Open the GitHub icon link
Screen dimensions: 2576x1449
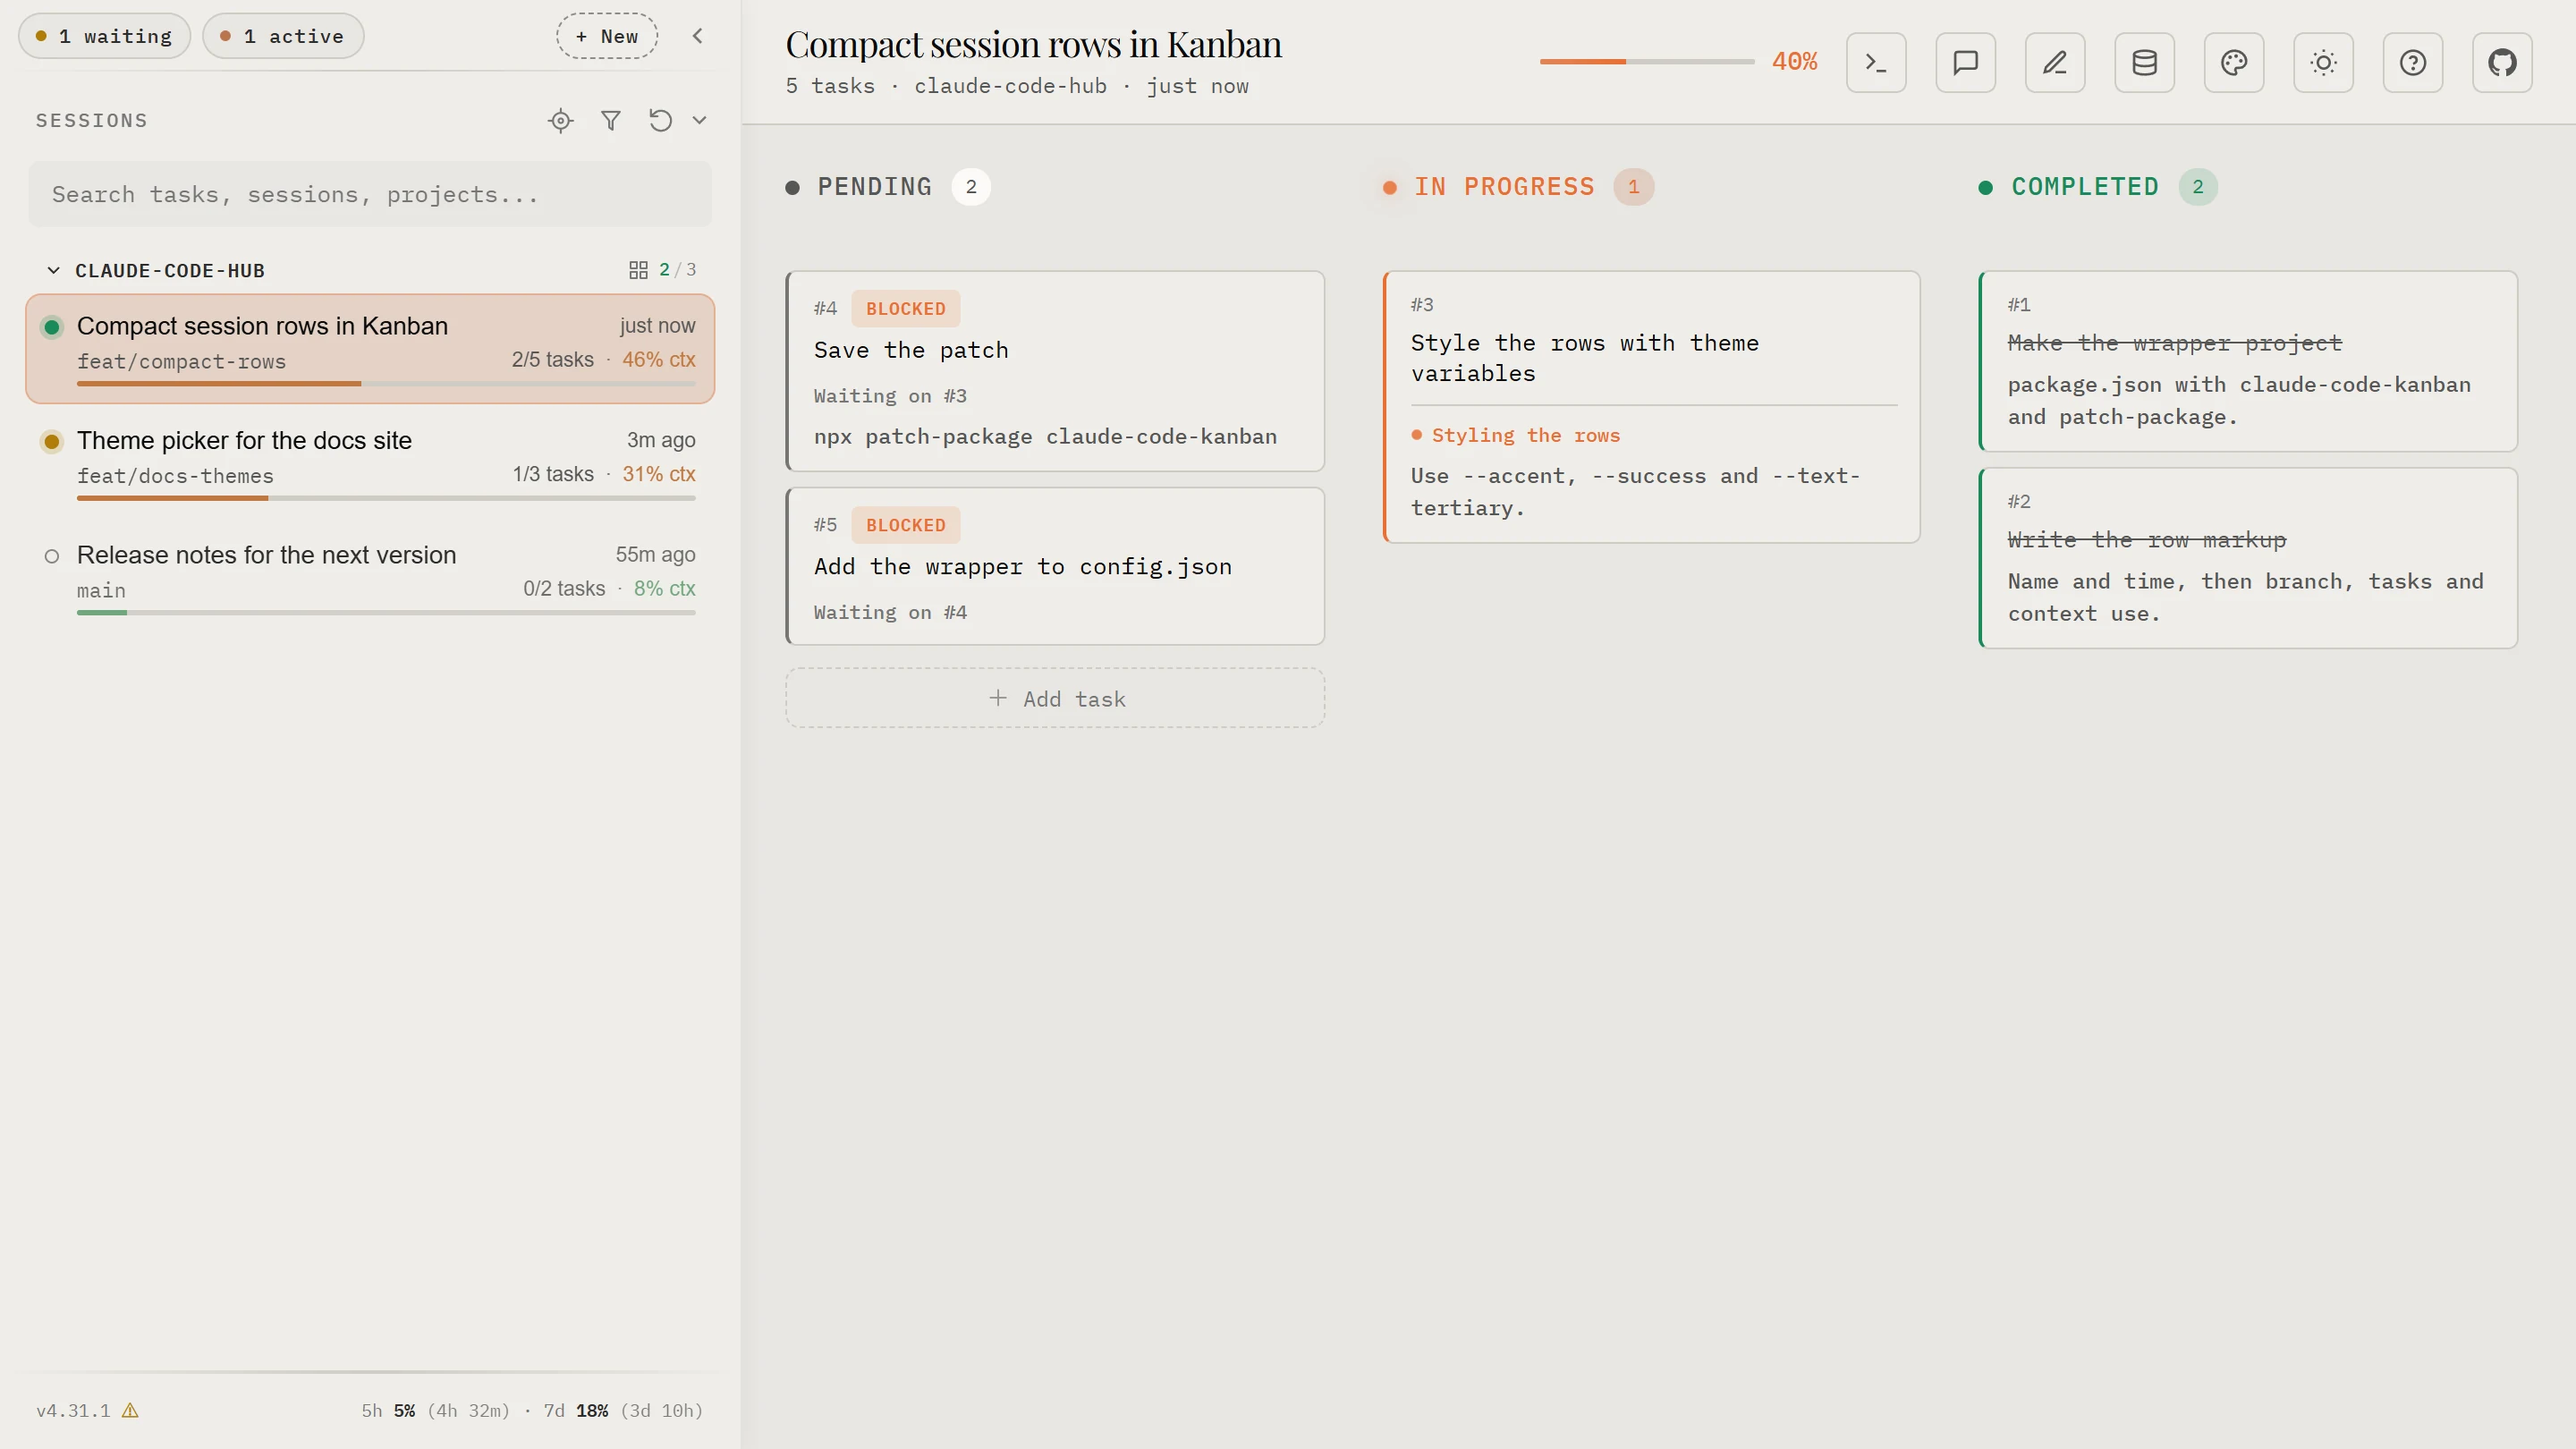coord(2502,62)
